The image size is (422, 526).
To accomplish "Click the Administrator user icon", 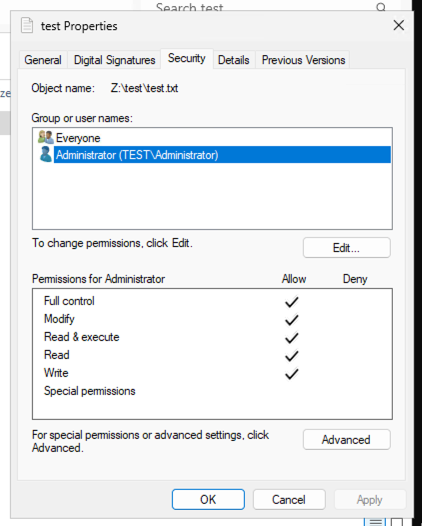I will (46, 154).
